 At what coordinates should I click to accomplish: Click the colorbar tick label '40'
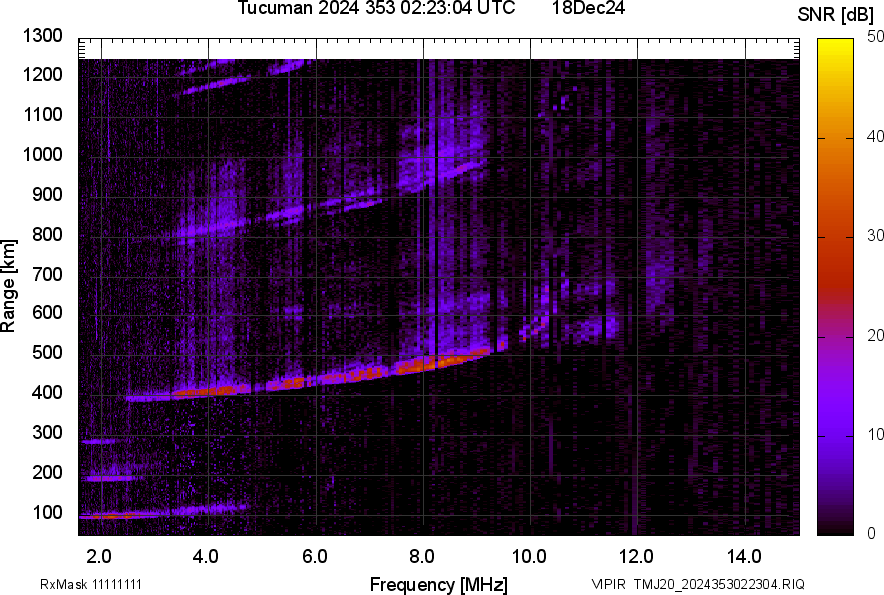(875, 136)
